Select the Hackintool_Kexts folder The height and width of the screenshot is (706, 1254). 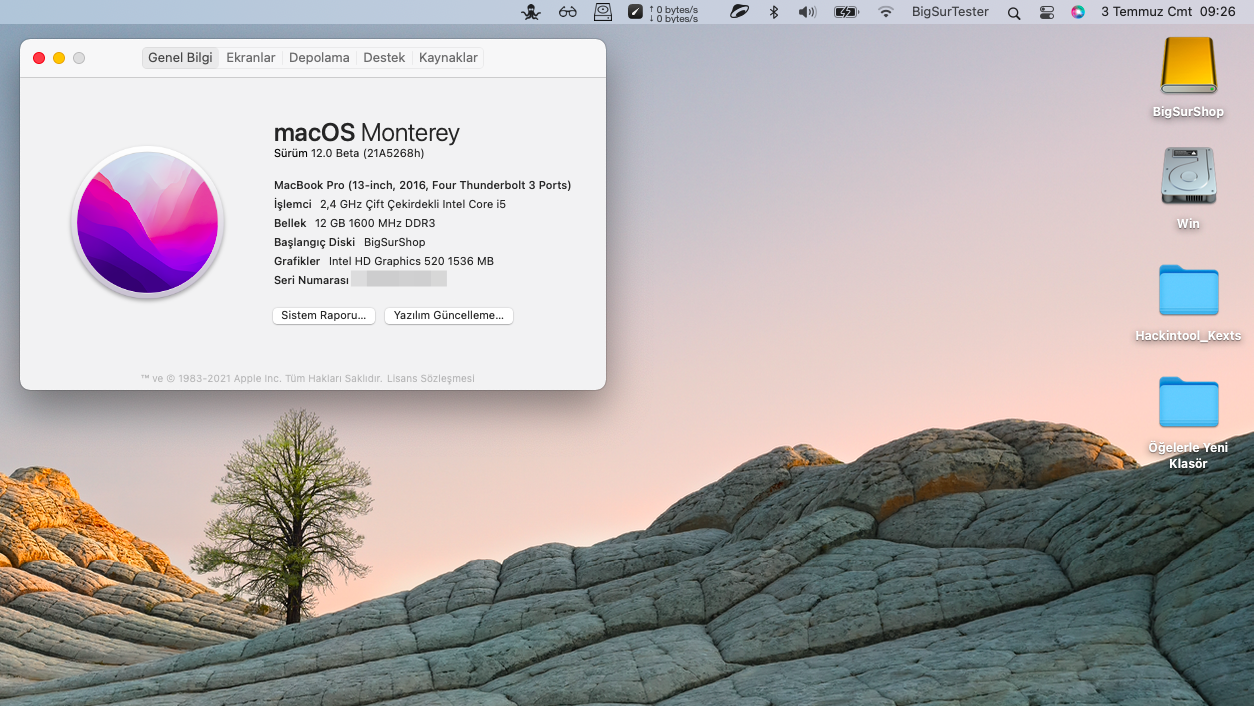(1188, 290)
